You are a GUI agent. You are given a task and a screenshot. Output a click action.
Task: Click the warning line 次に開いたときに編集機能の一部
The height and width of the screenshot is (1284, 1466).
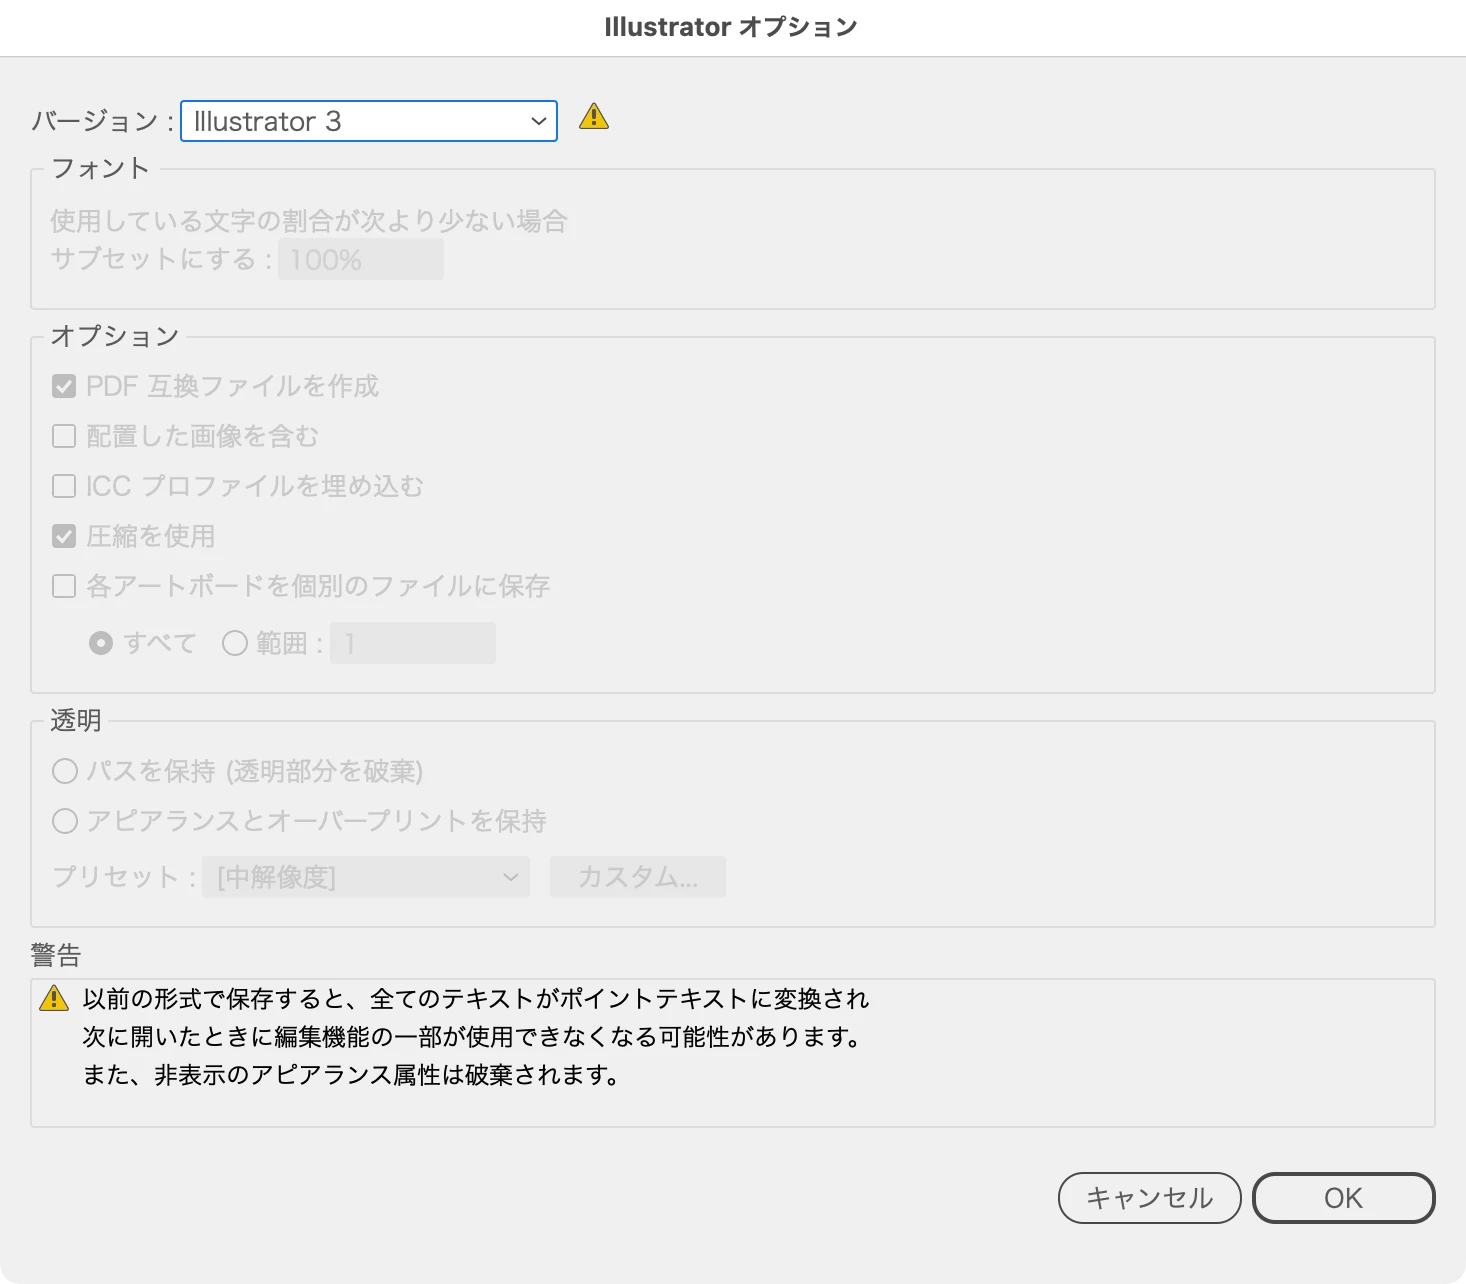point(263,1037)
